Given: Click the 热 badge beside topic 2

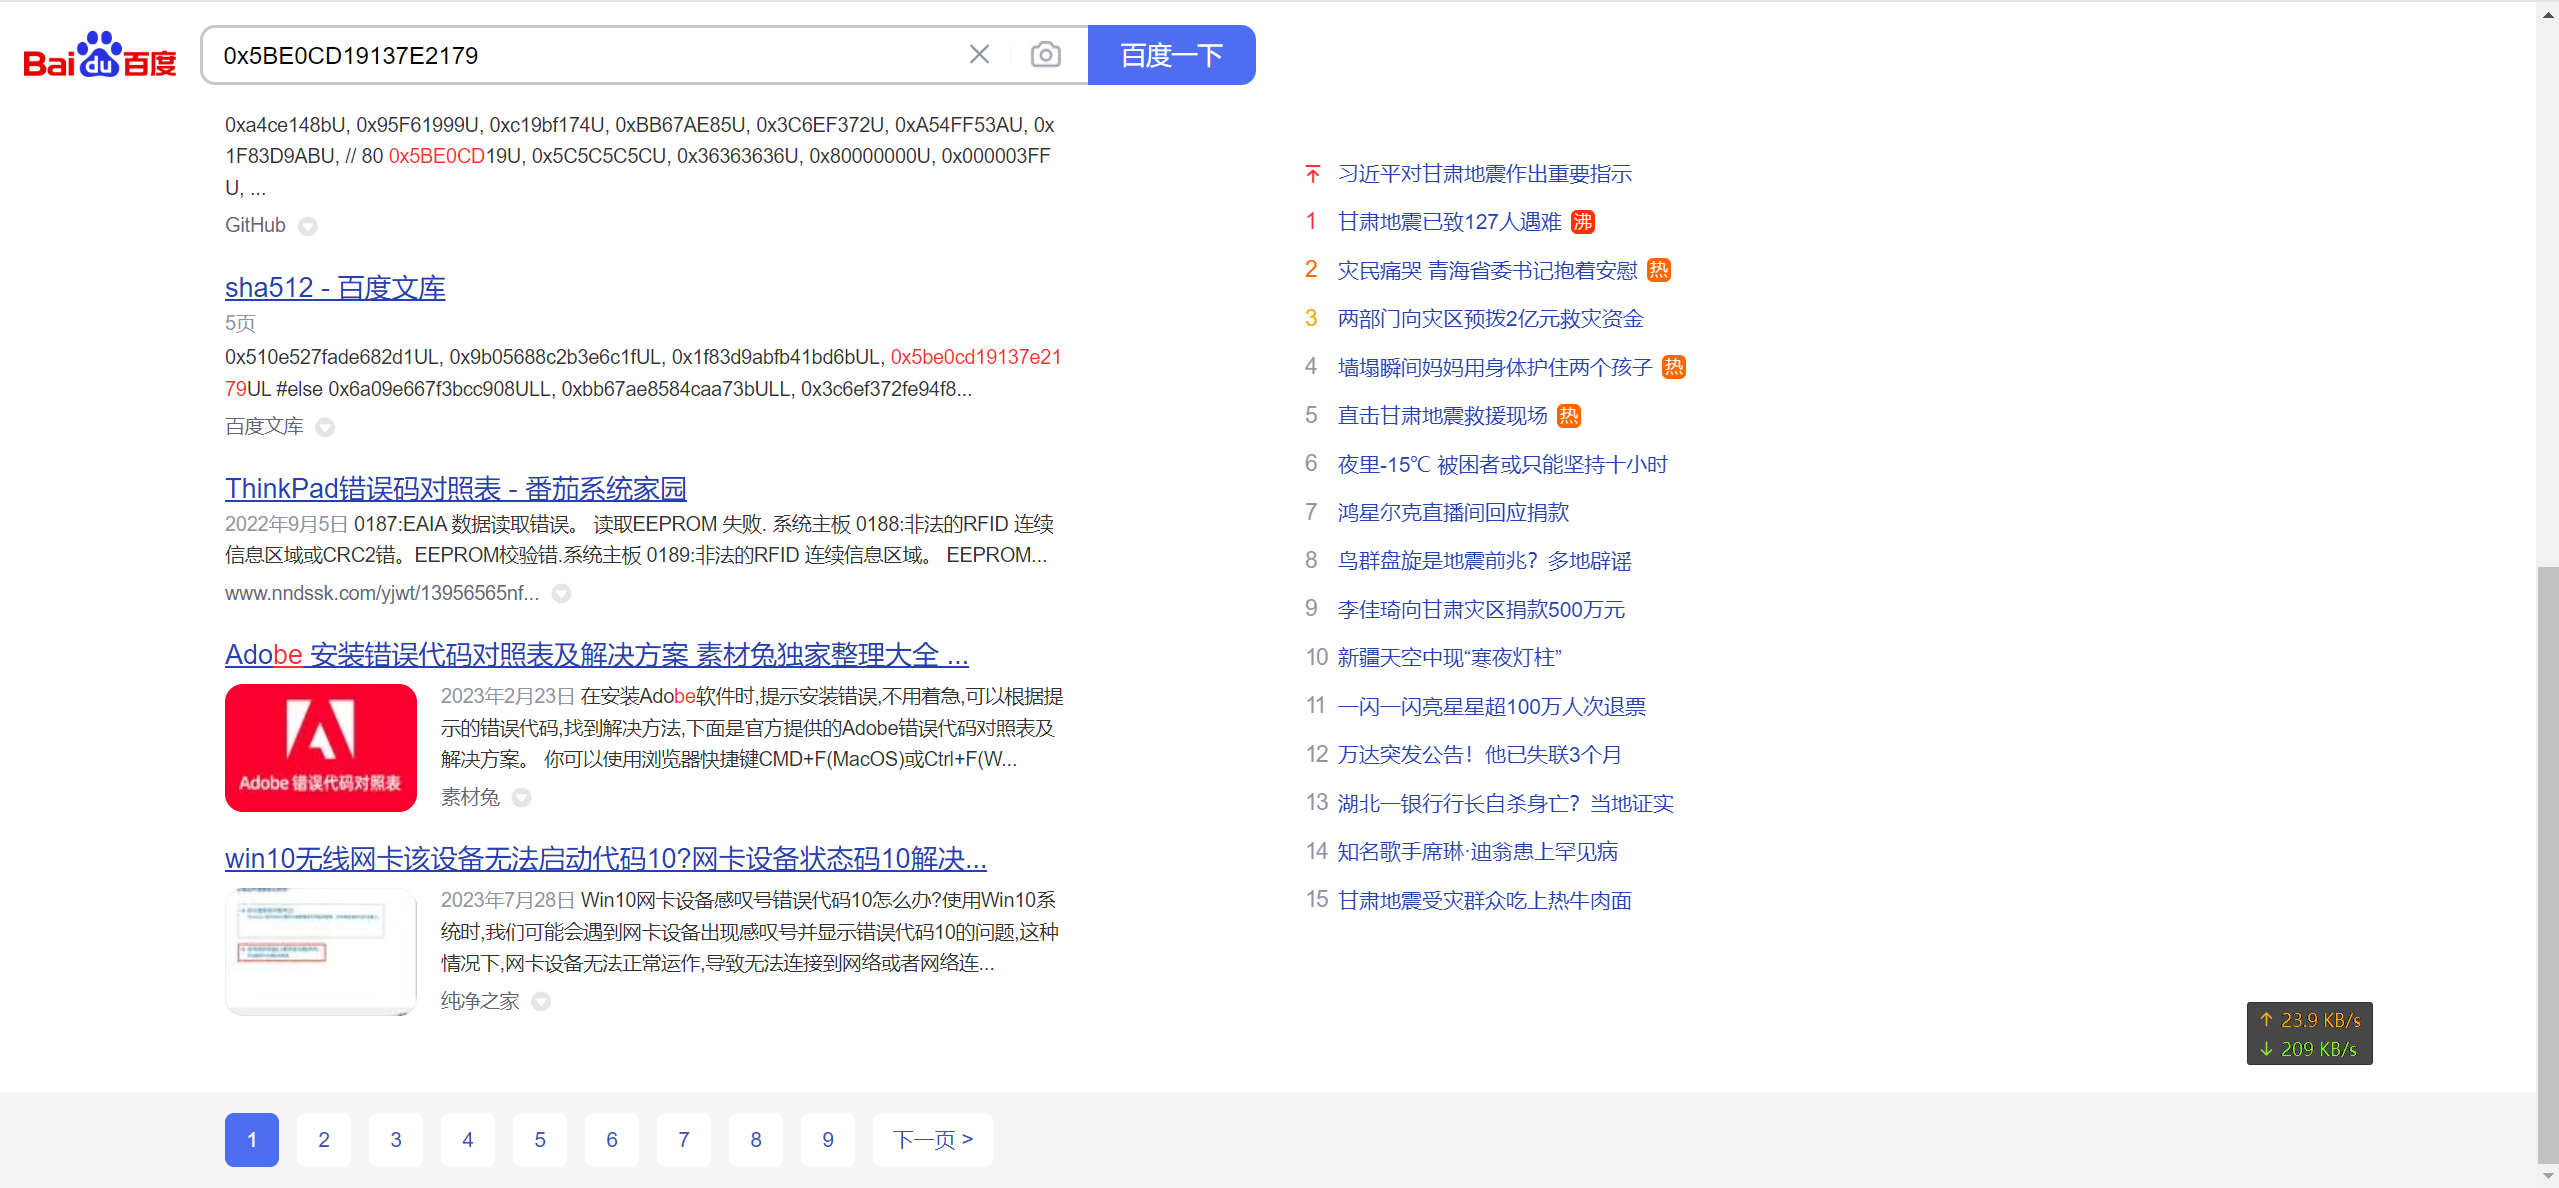Looking at the screenshot, I should (1658, 270).
